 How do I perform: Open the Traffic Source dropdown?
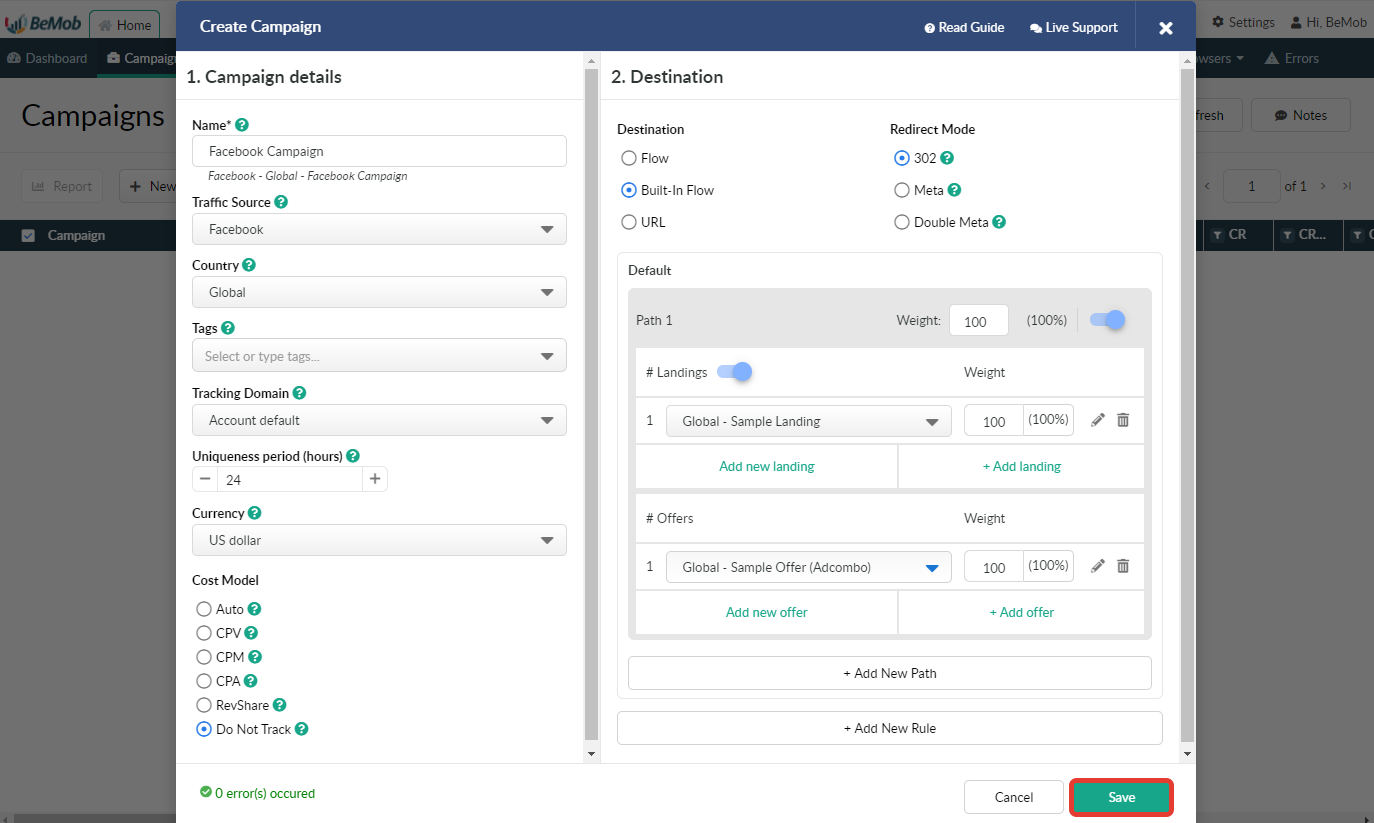click(x=379, y=229)
